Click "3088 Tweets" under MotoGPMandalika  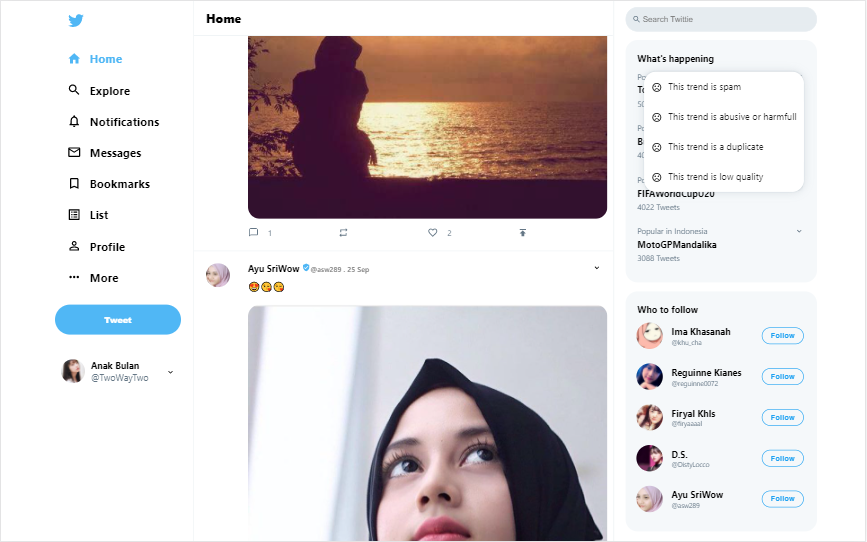click(x=659, y=258)
